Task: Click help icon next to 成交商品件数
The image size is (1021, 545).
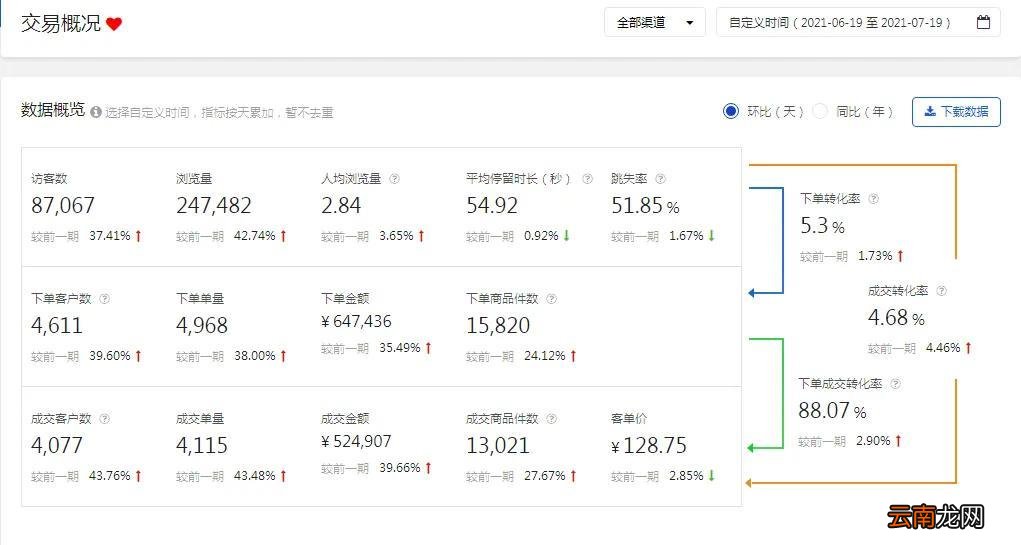Action: click(552, 419)
